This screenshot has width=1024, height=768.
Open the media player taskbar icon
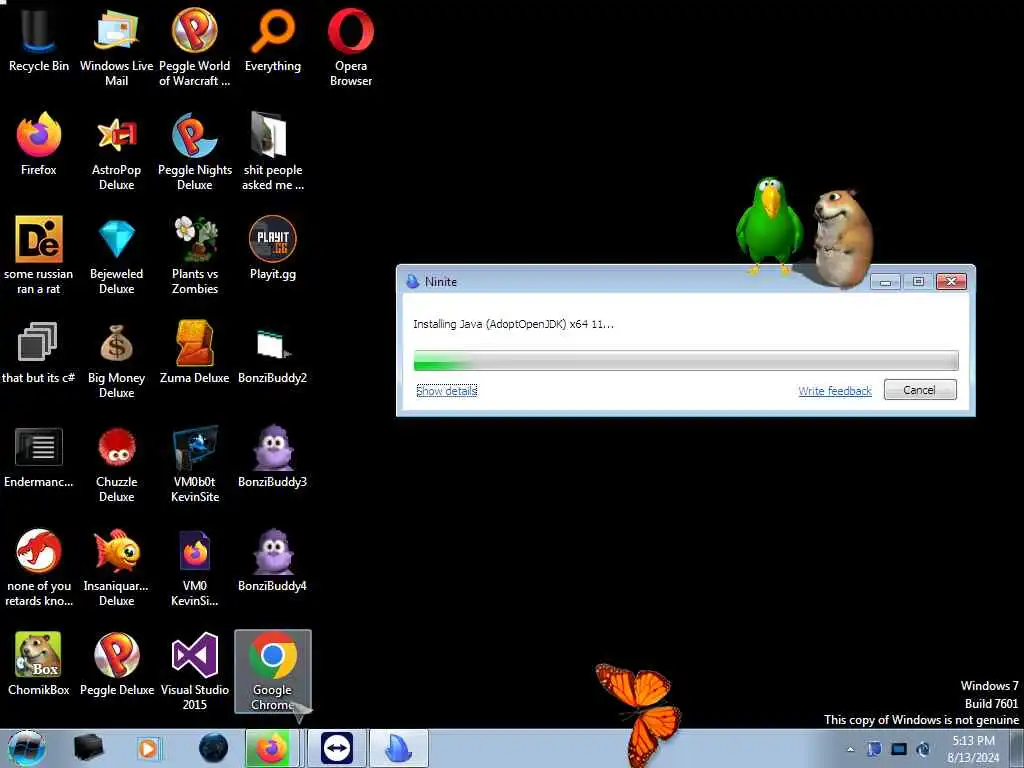[x=148, y=748]
